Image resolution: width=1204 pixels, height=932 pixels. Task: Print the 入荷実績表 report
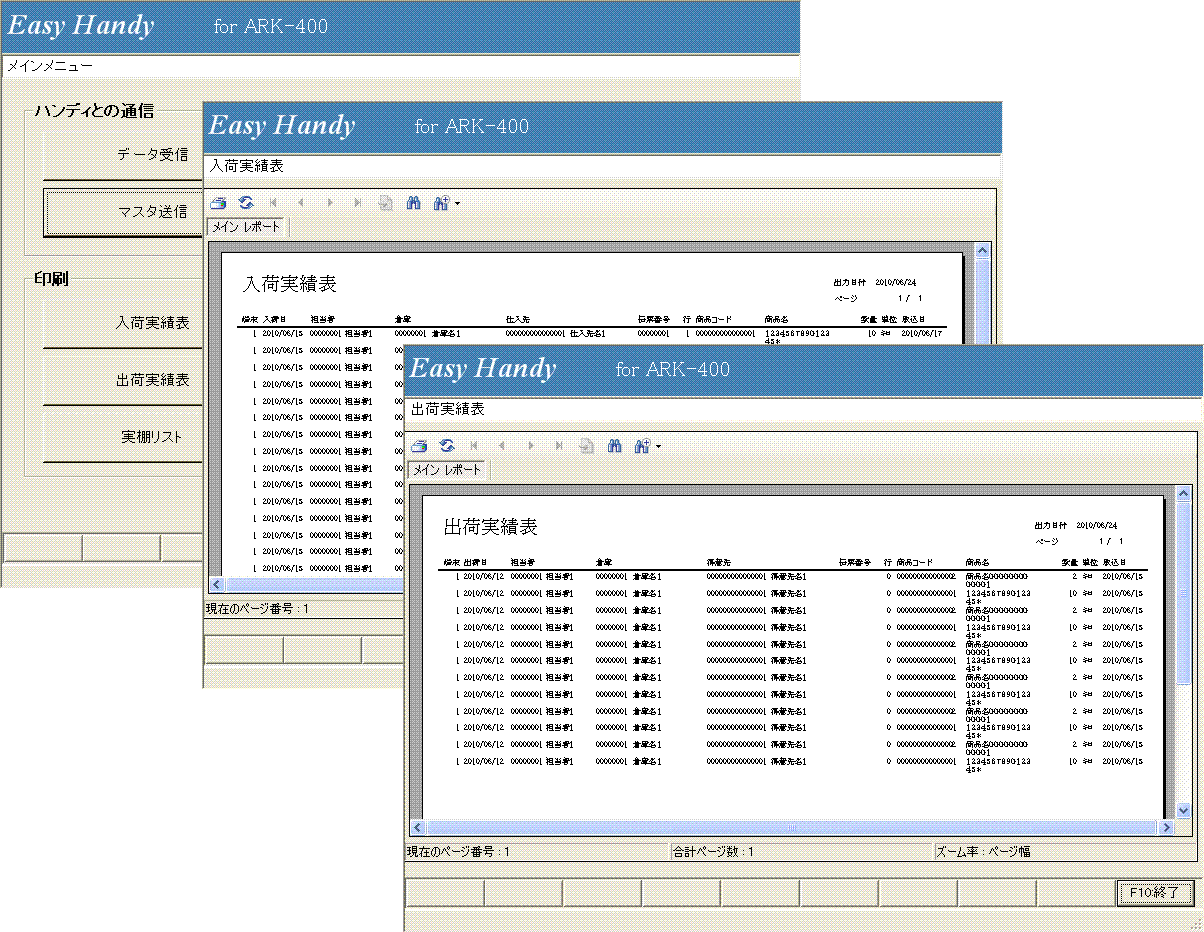219,203
